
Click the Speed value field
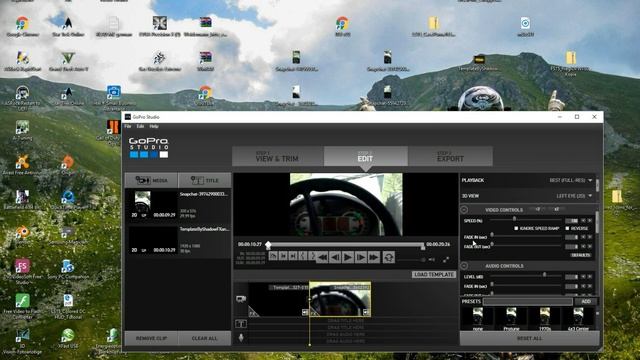pos(571,220)
